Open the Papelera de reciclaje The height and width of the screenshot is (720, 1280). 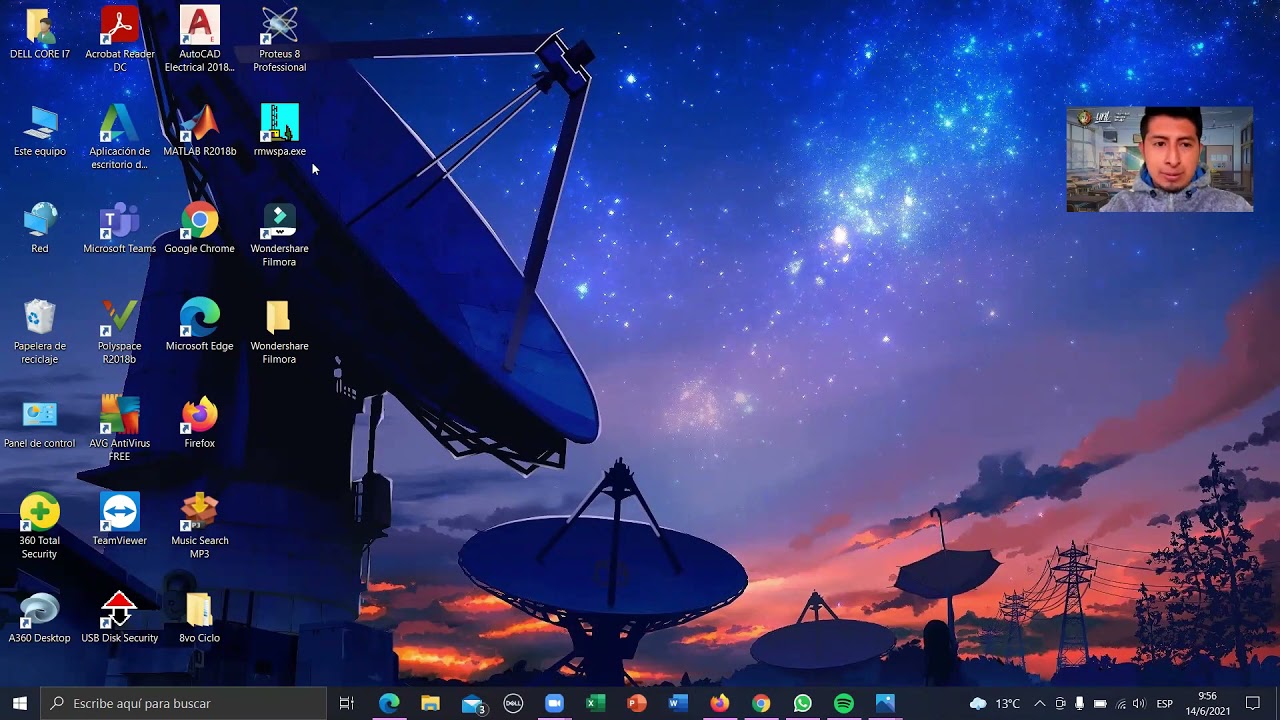[x=40, y=332]
